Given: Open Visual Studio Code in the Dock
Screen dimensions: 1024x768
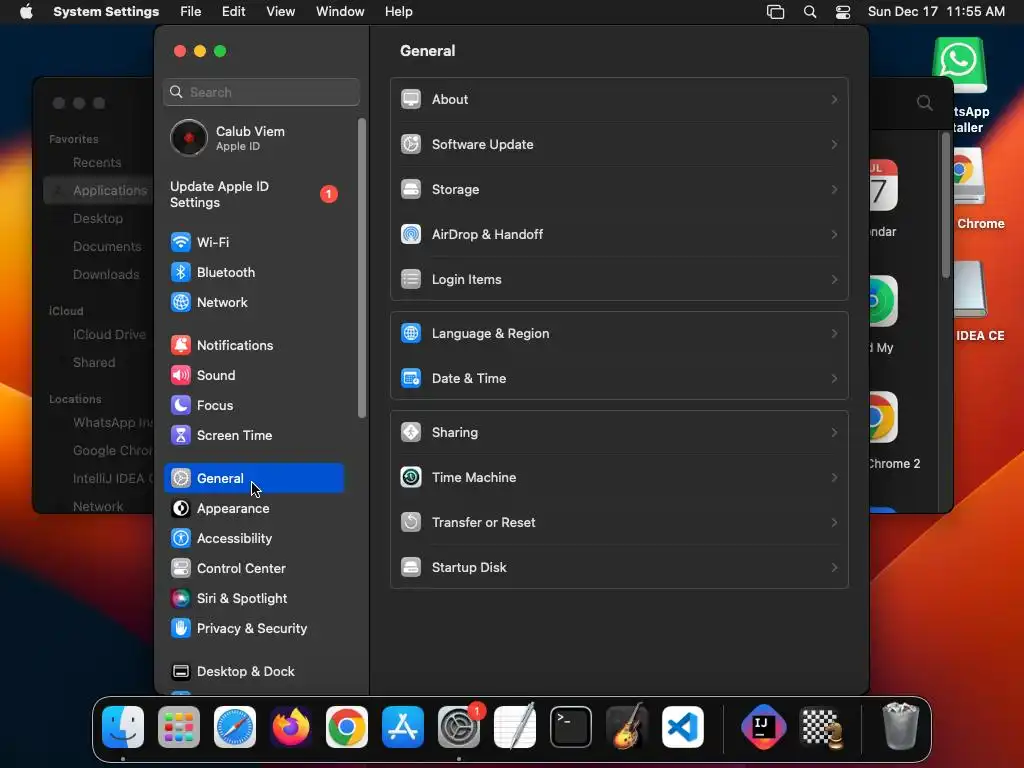Looking at the screenshot, I should (x=683, y=727).
